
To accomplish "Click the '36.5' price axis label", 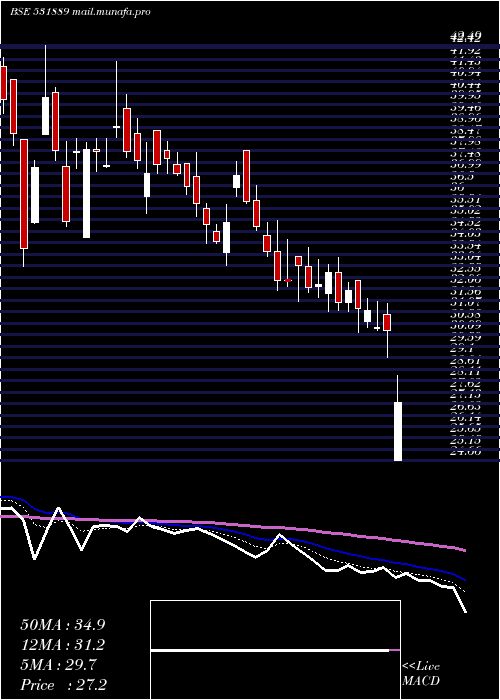I will click(x=460, y=177).
